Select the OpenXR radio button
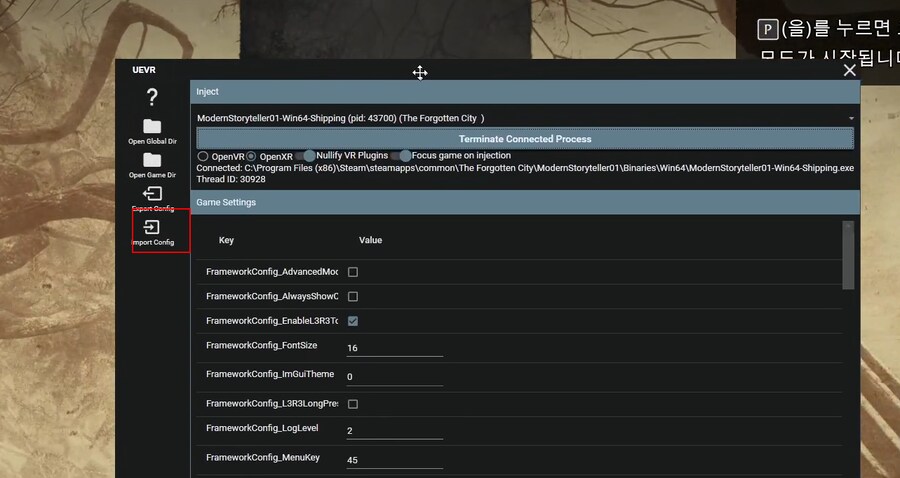 251,156
